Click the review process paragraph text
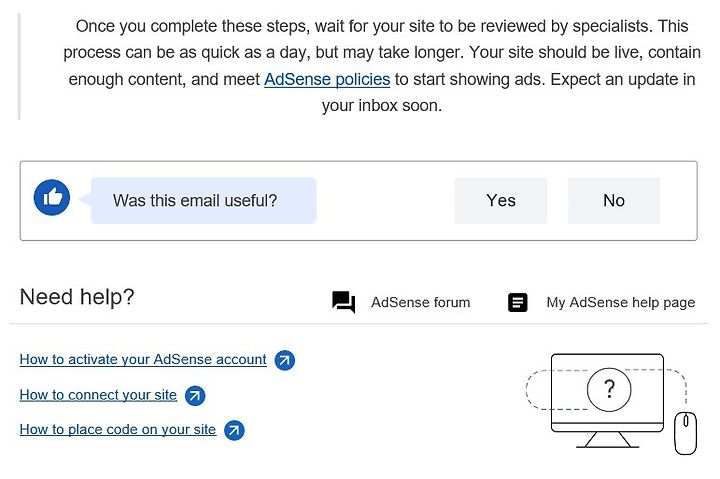Viewport: 720px width, 479px height. click(382, 66)
